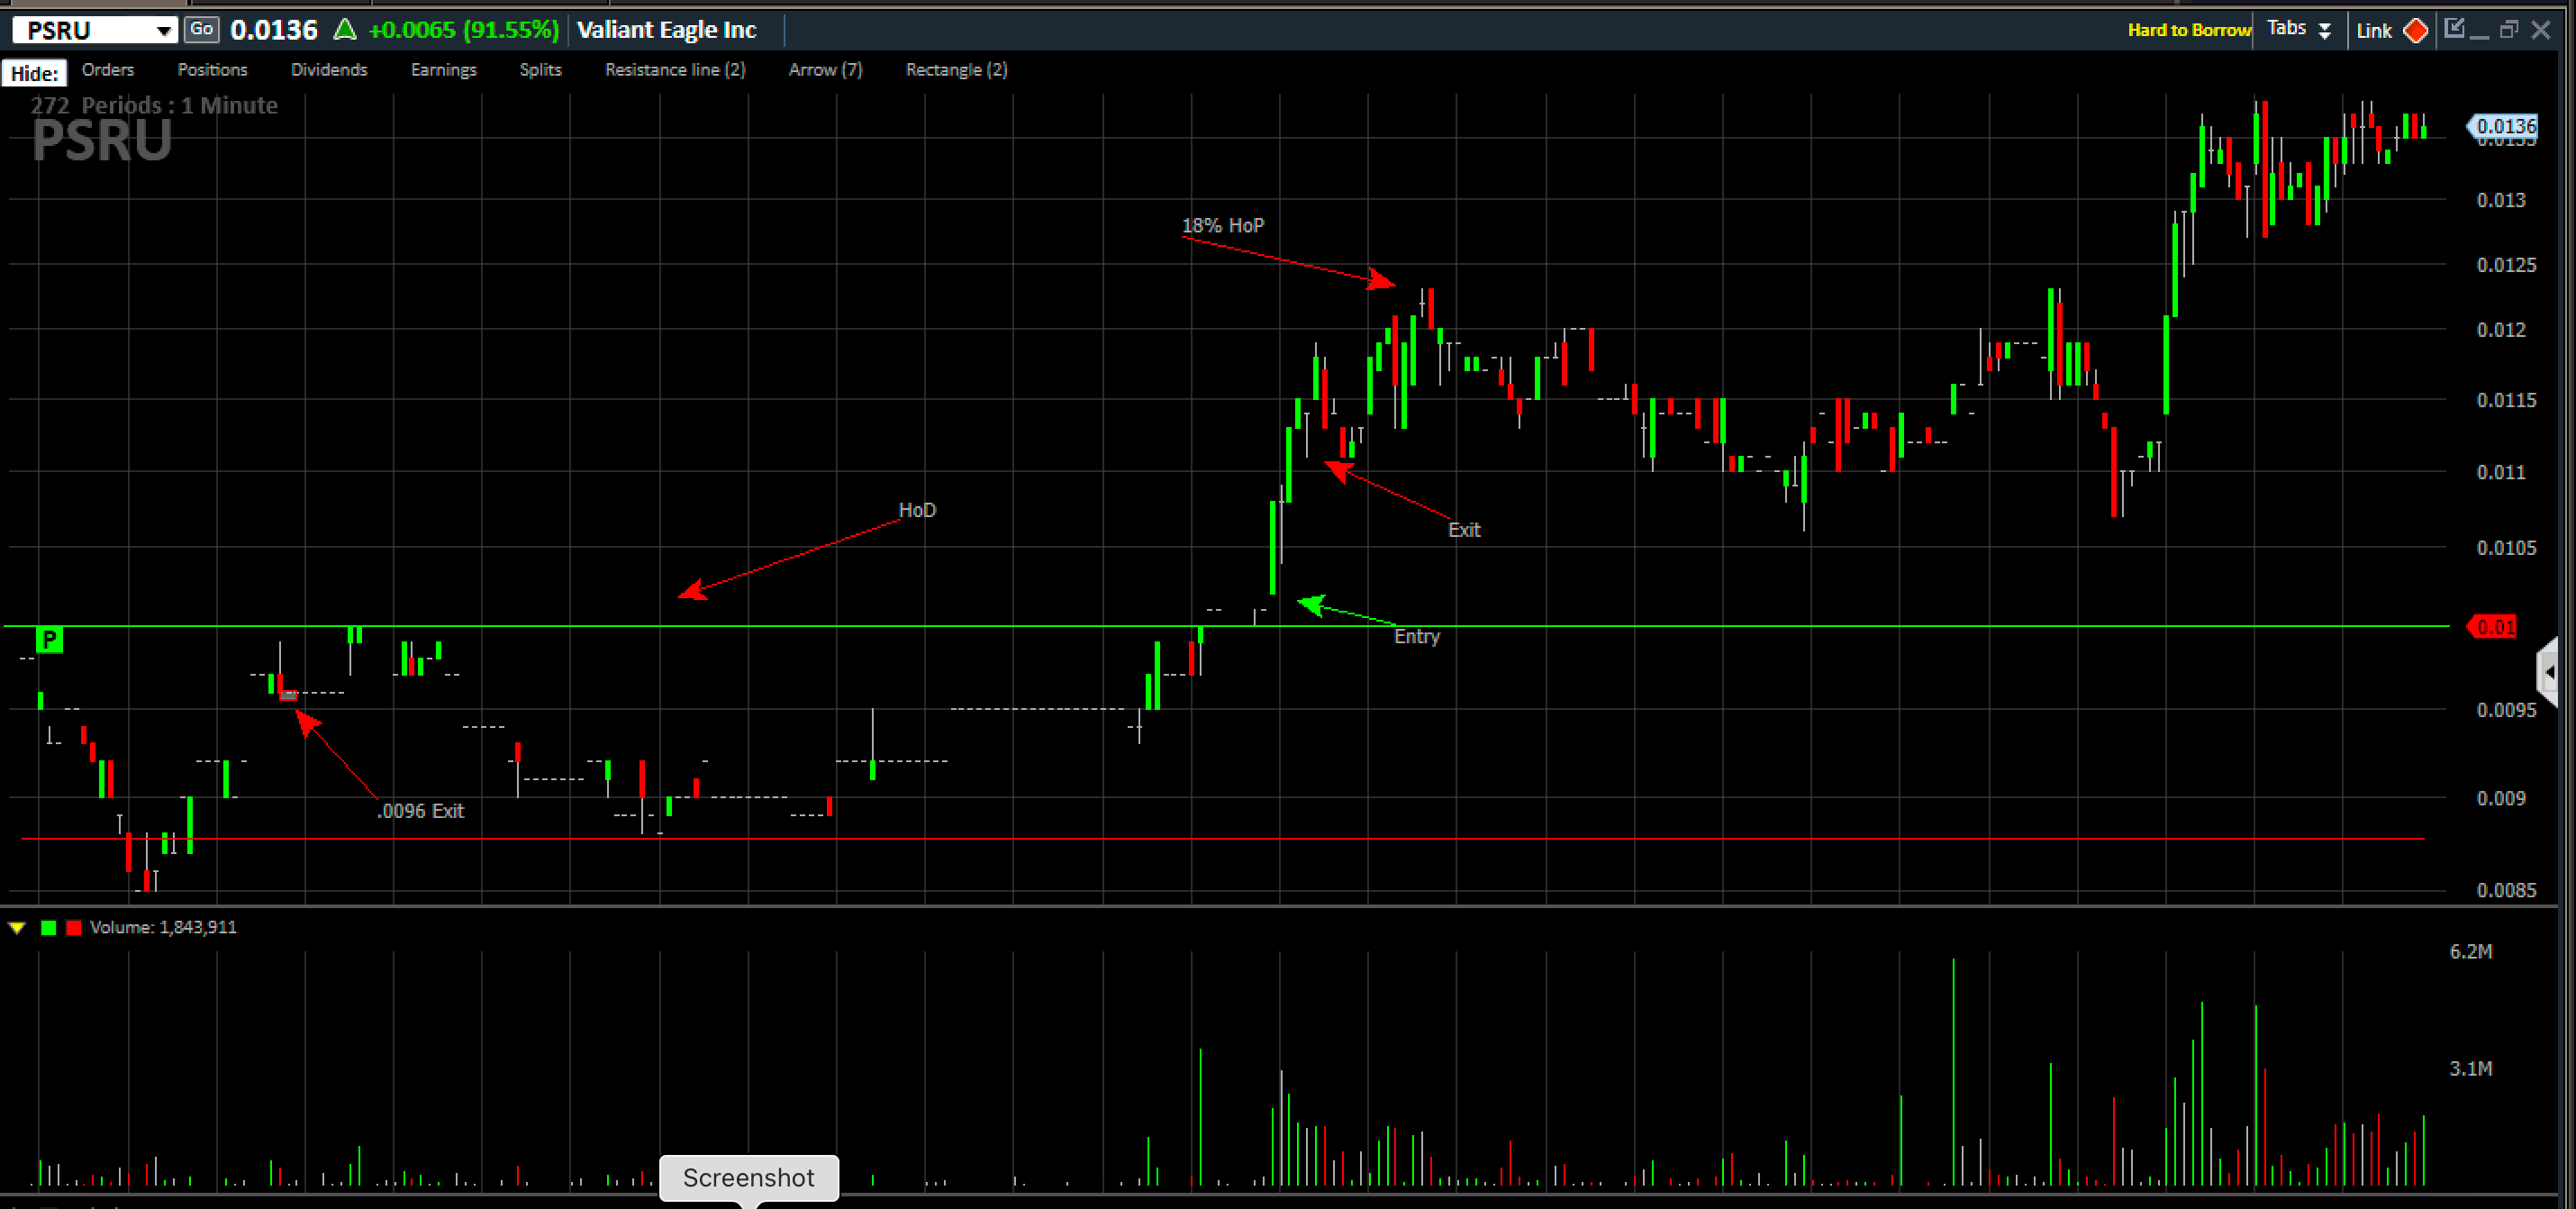Screen dimensions: 2576x1209
Task: Click the green volume color square
Action: click(48, 928)
